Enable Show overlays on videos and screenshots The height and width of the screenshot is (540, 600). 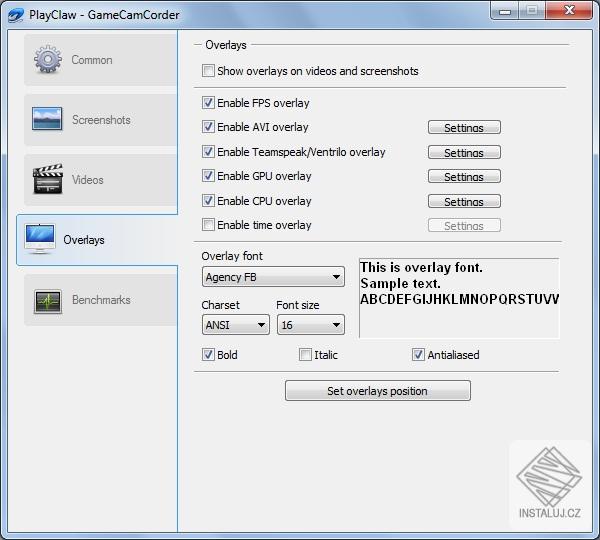(208, 71)
